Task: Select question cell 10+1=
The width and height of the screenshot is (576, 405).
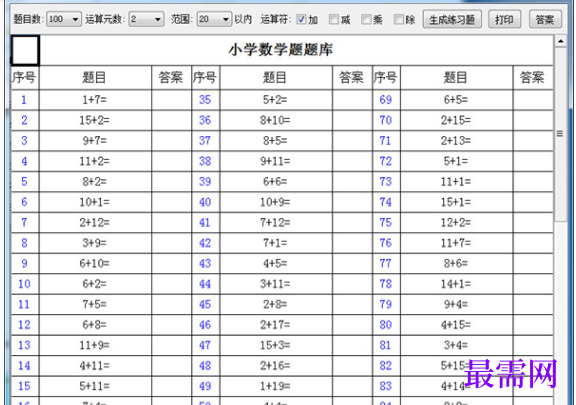Action: coord(95,202)
